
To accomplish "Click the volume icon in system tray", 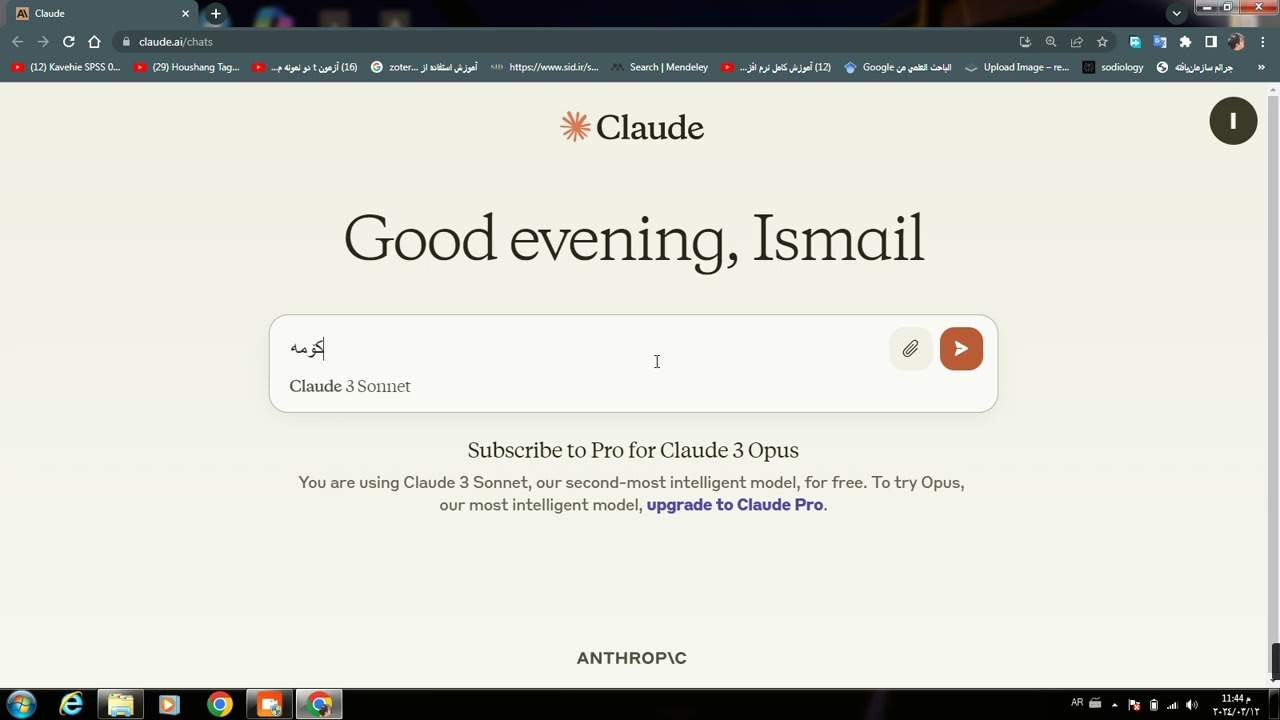I will click(x=1191, y=705).
